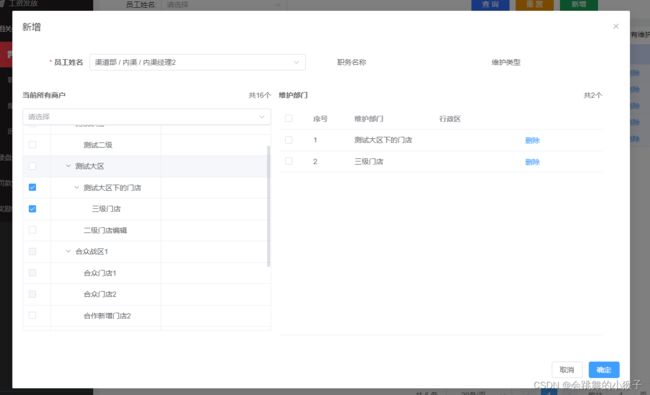Delete 三级门店 from the 维护部门 table
The height and width of the screenshot is (395, 650).
coord(532,162)
